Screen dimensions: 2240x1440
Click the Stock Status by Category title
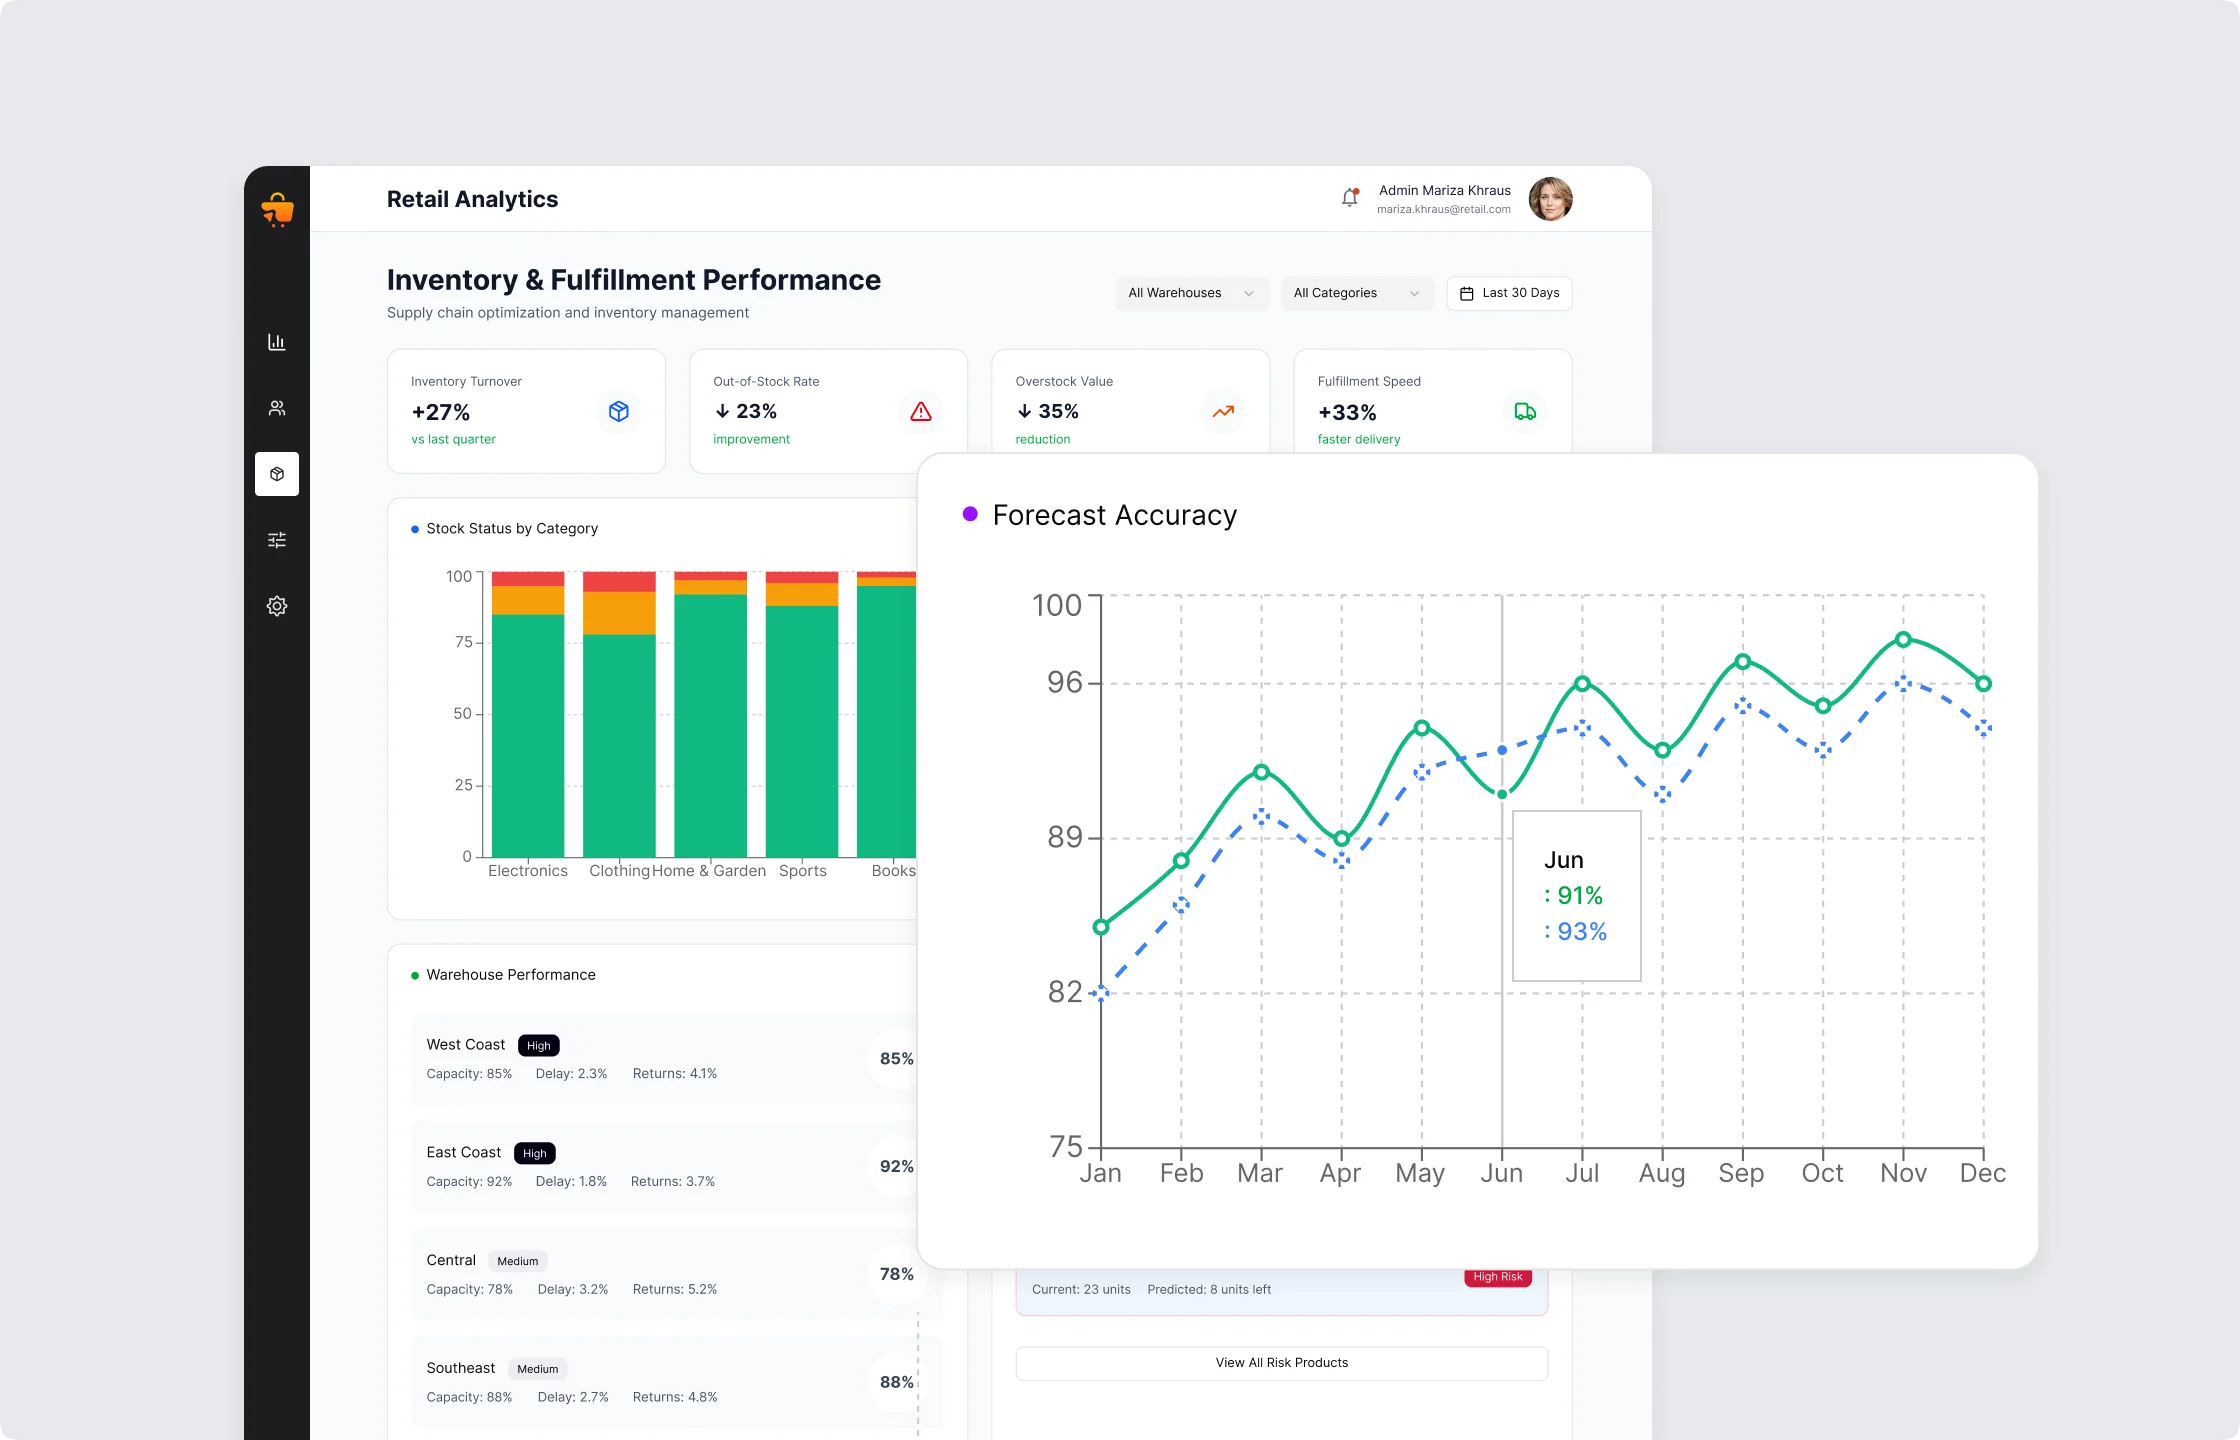coord(512,528)
